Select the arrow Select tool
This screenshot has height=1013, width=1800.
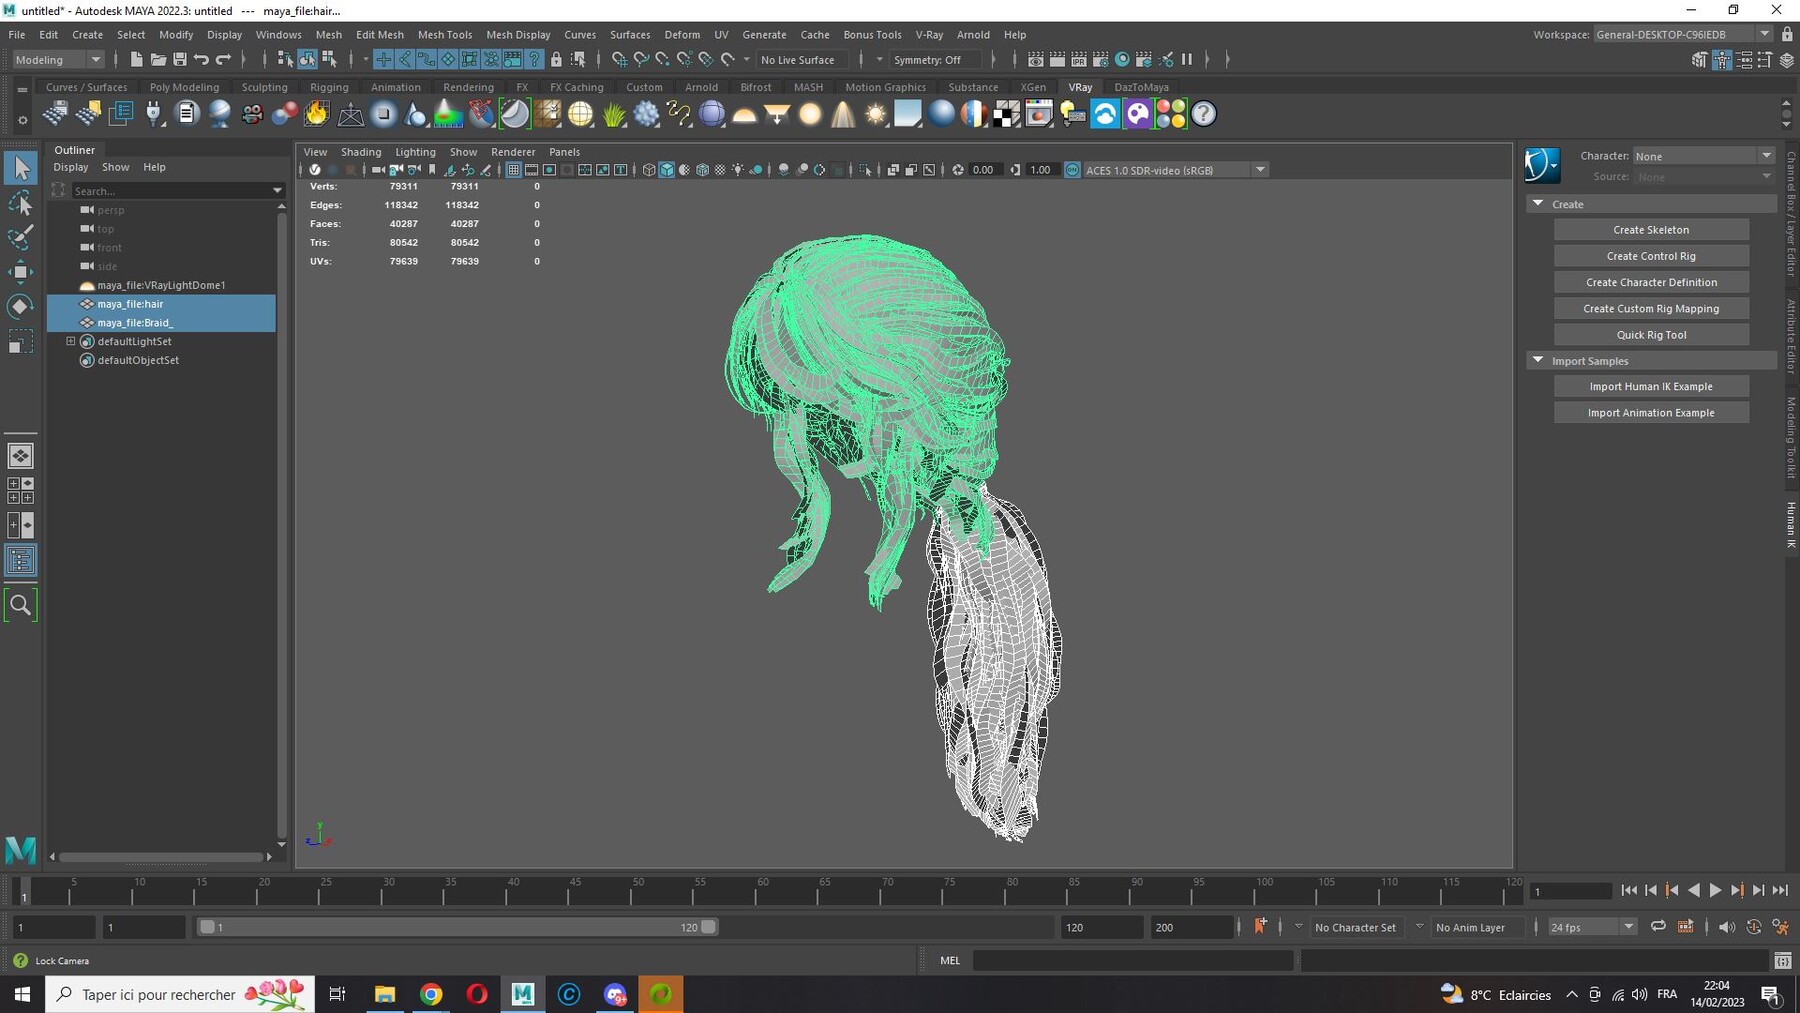click(21, 168)
